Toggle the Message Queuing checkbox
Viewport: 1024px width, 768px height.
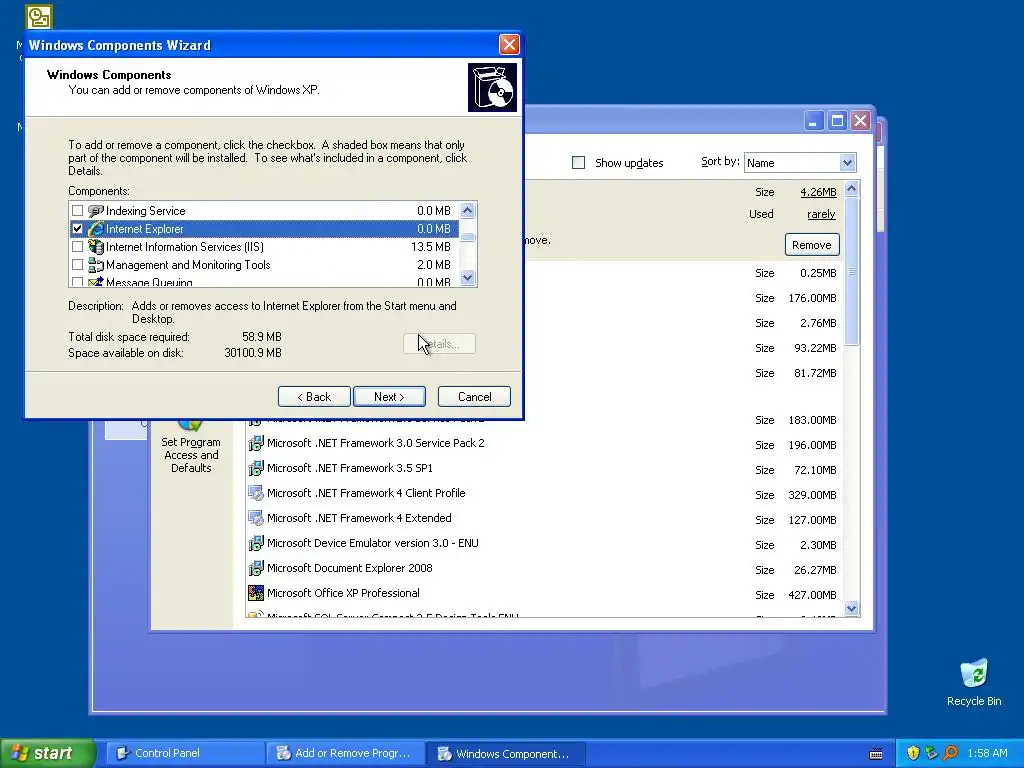[77, 282]
